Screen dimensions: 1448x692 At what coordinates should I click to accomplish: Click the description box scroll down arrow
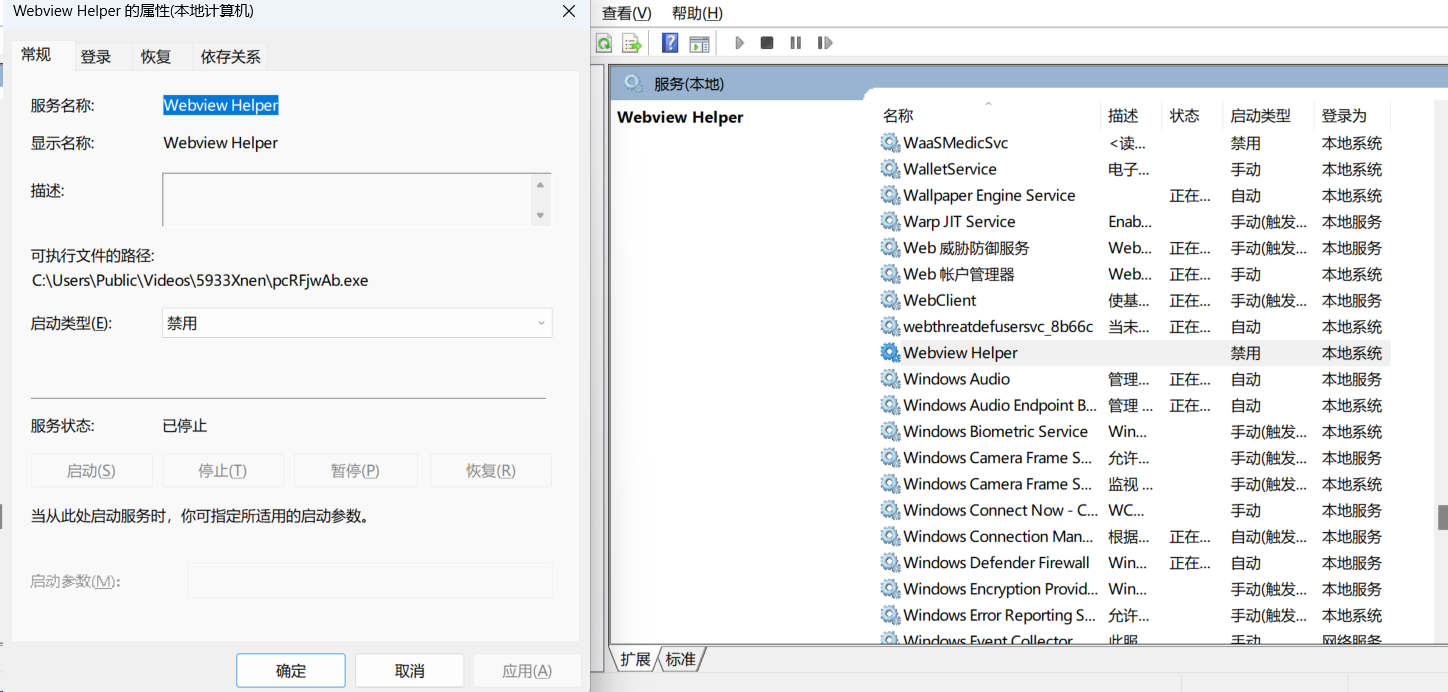click(541, 216)
